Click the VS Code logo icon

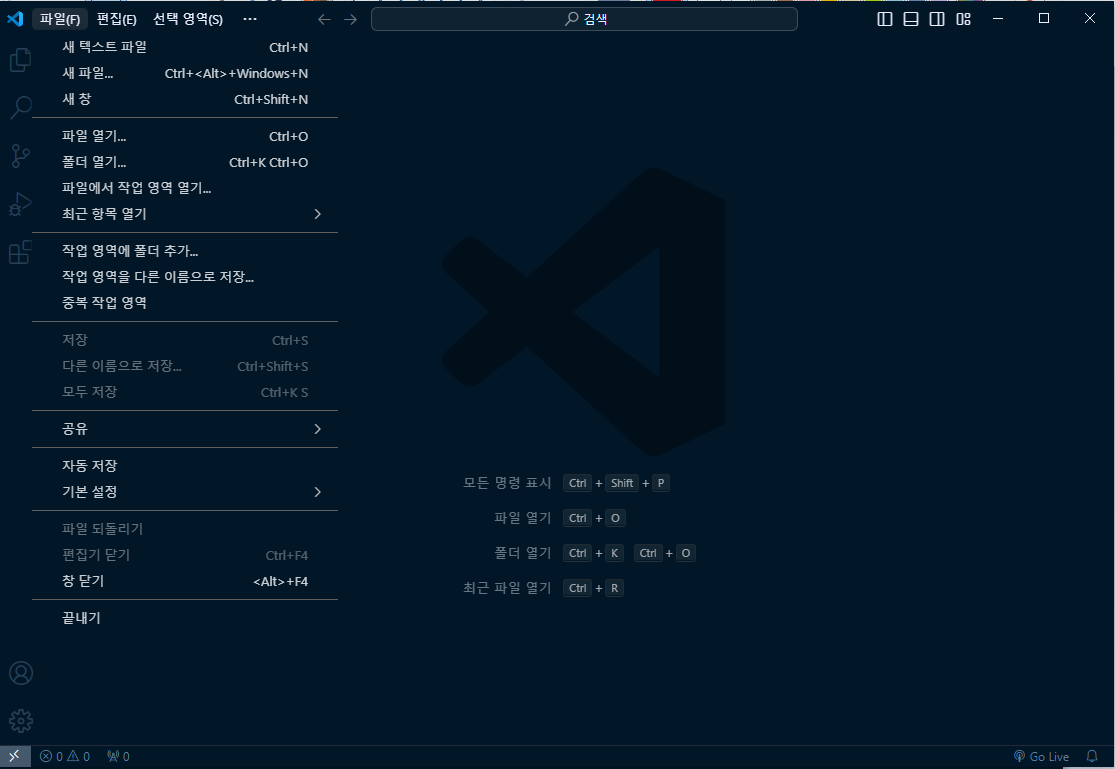point(15,19)
